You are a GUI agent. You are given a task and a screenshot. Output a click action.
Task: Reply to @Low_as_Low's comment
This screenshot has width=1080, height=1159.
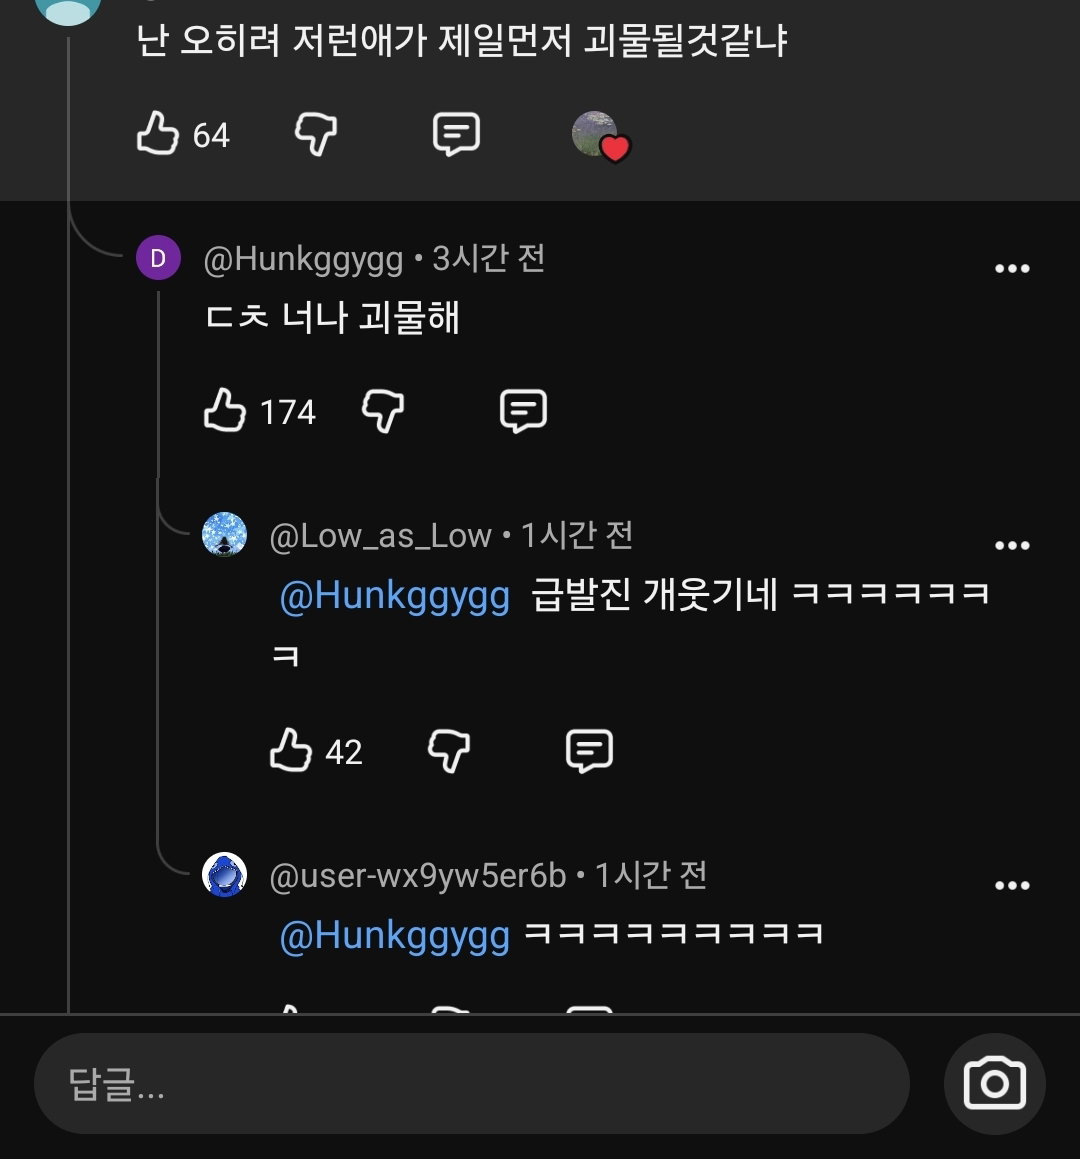589,751
